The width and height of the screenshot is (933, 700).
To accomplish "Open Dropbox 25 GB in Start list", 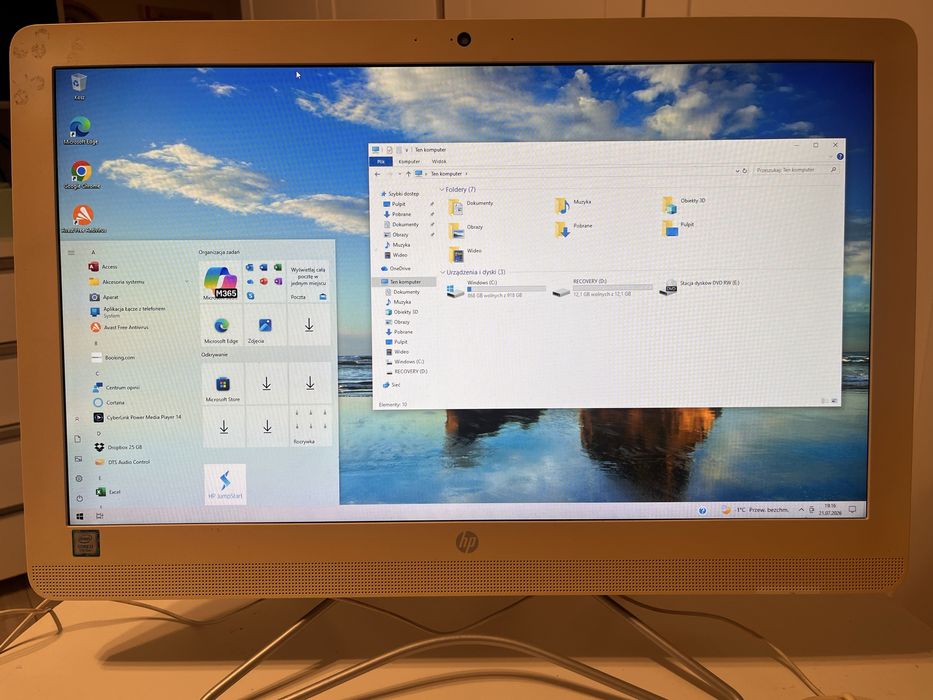I will point(118,447).
